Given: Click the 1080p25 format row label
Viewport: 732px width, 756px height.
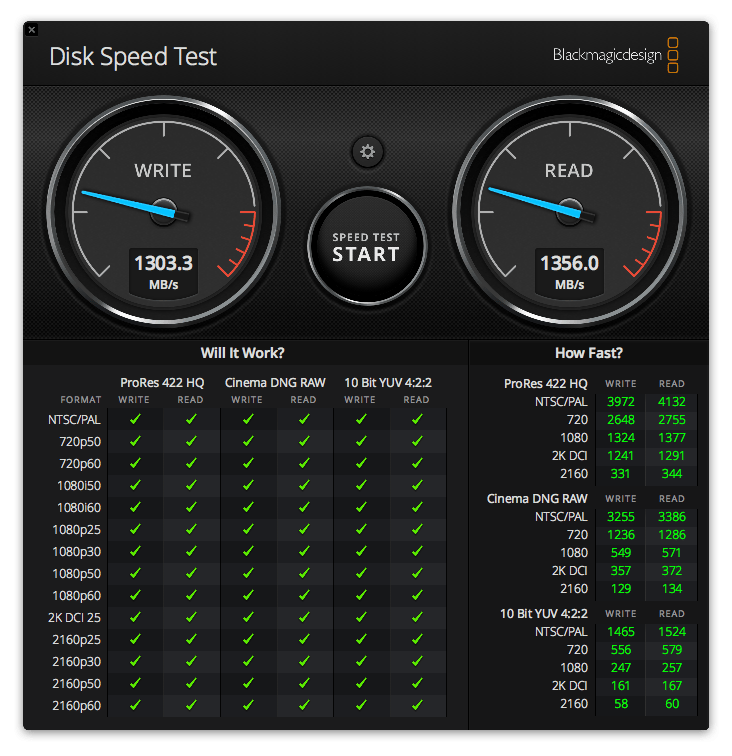Looking at the screenshot, I should (x=77, y=530).
